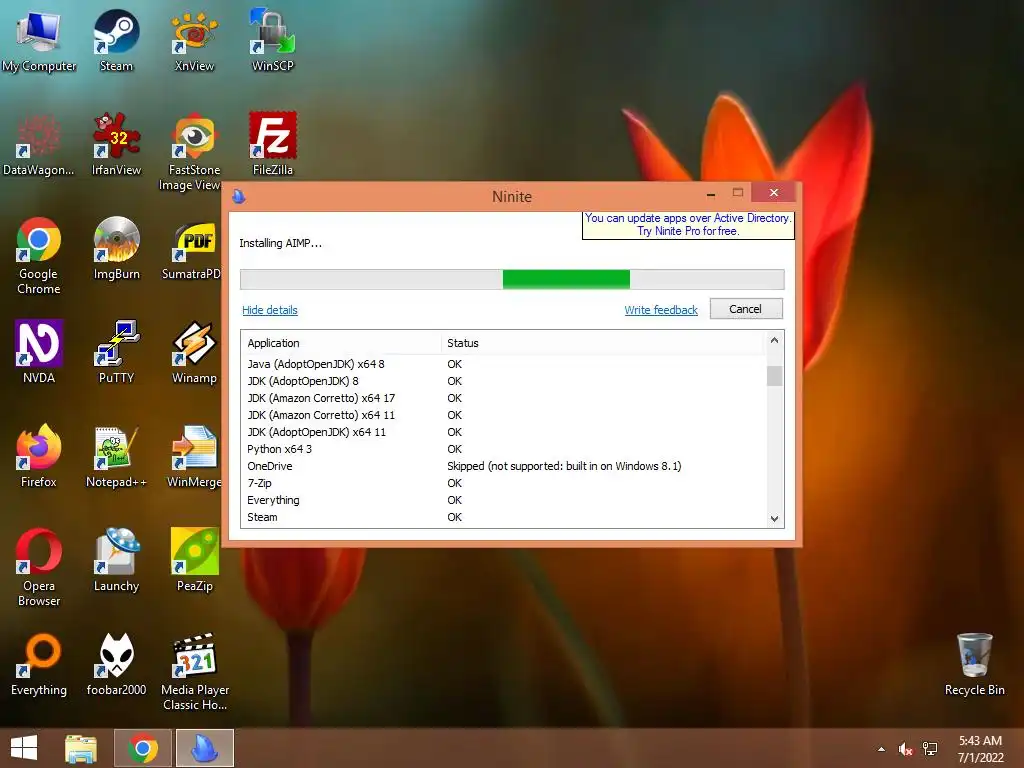Click the Ninite title bar app icon

pyautogui.click(x=239, y=196)
